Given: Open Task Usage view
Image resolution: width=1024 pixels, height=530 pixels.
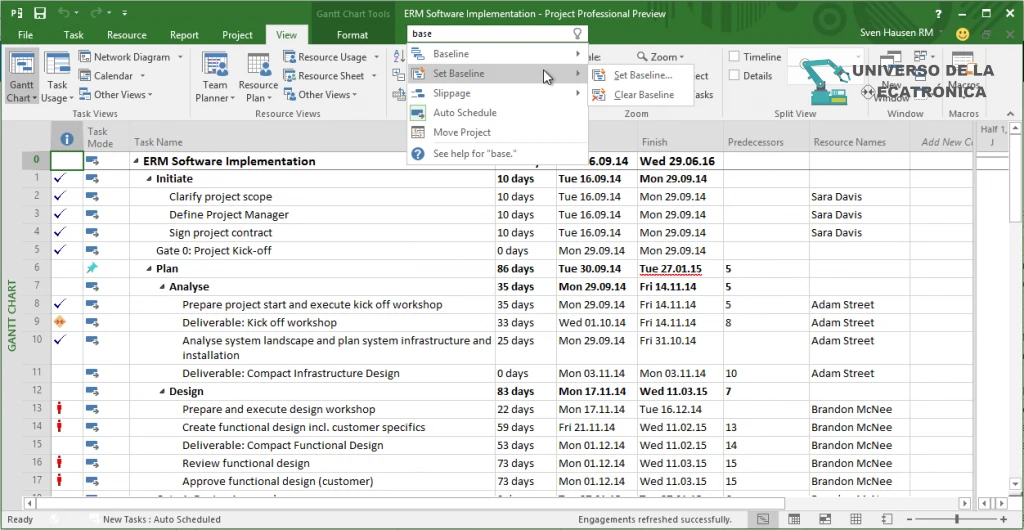Looking at the screenshot, I should (x=57, y=78).
